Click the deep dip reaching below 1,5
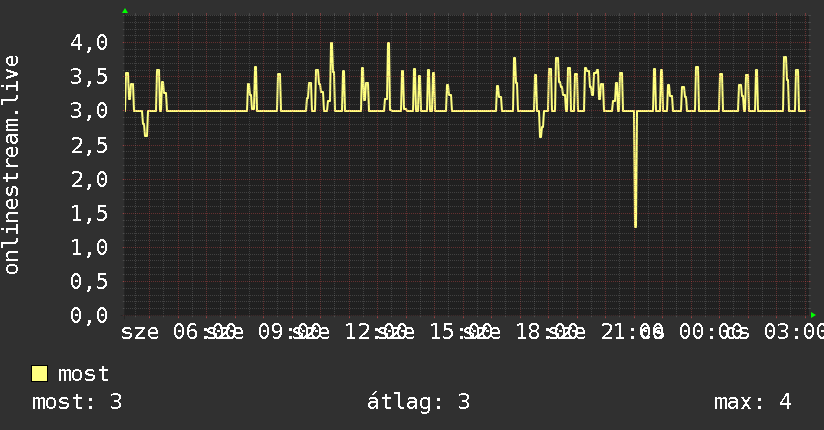 (635, 169)
